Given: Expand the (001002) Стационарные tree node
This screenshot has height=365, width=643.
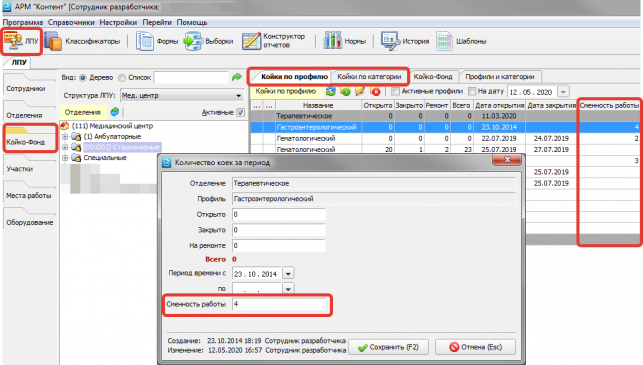Looking at the screenshot, I should tap(65, 147).
